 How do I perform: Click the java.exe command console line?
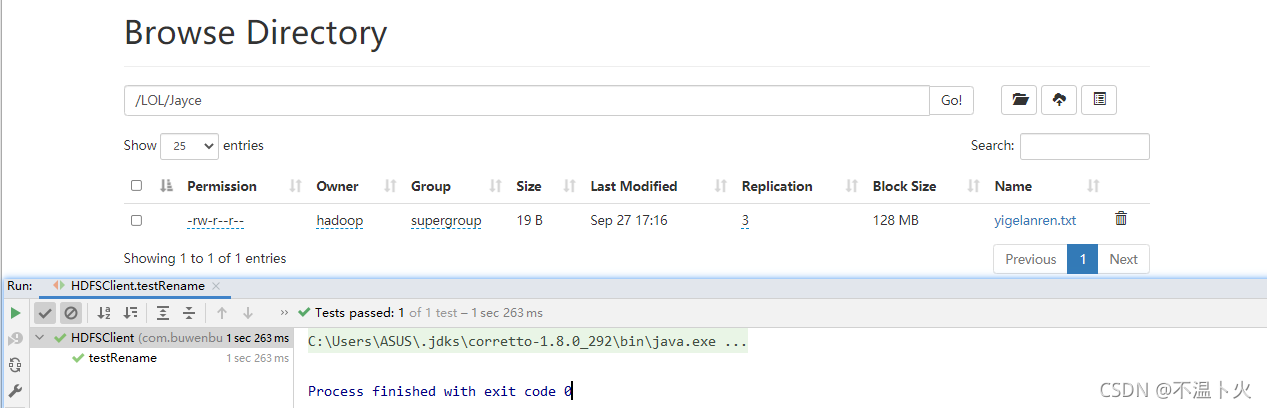point(527,342)
